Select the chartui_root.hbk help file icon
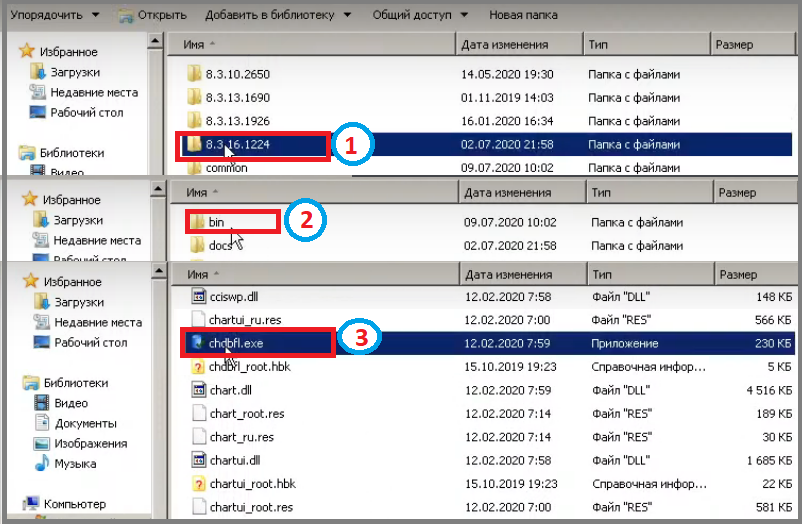802x524 pixels. click(198, 484)
